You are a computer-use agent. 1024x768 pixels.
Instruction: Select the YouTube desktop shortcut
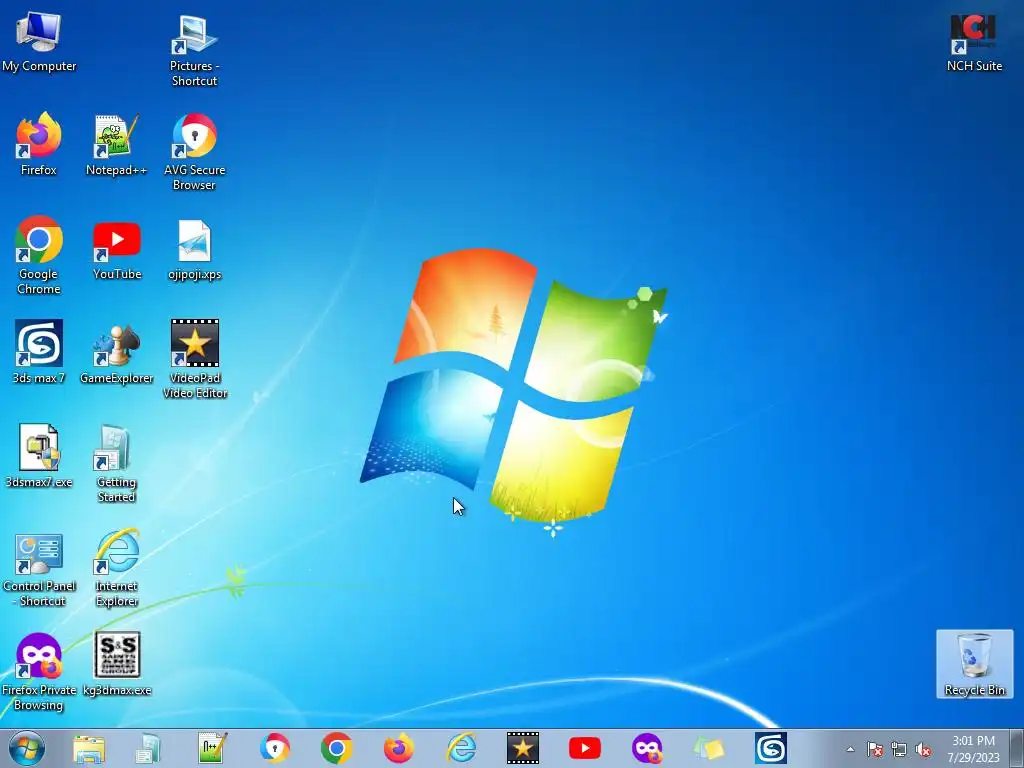[116, 249]
